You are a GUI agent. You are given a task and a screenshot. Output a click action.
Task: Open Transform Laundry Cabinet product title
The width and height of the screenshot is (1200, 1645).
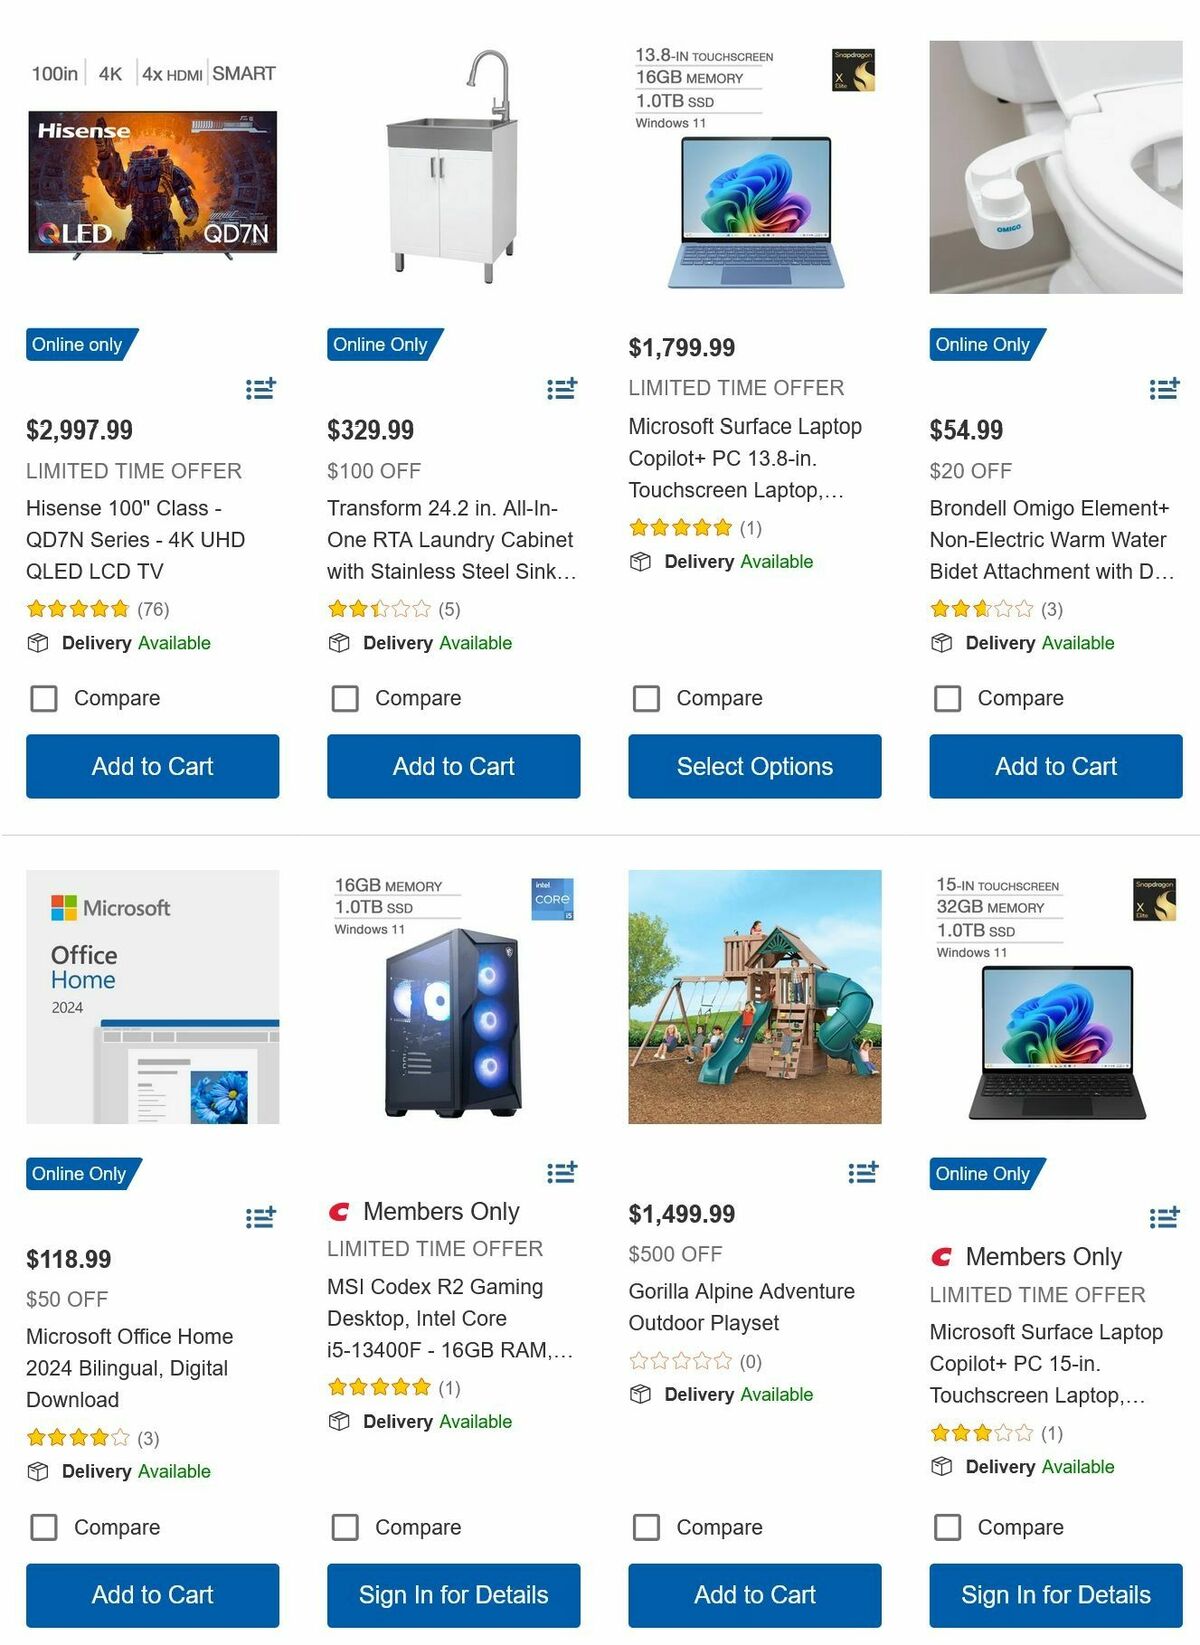(451, 540)
